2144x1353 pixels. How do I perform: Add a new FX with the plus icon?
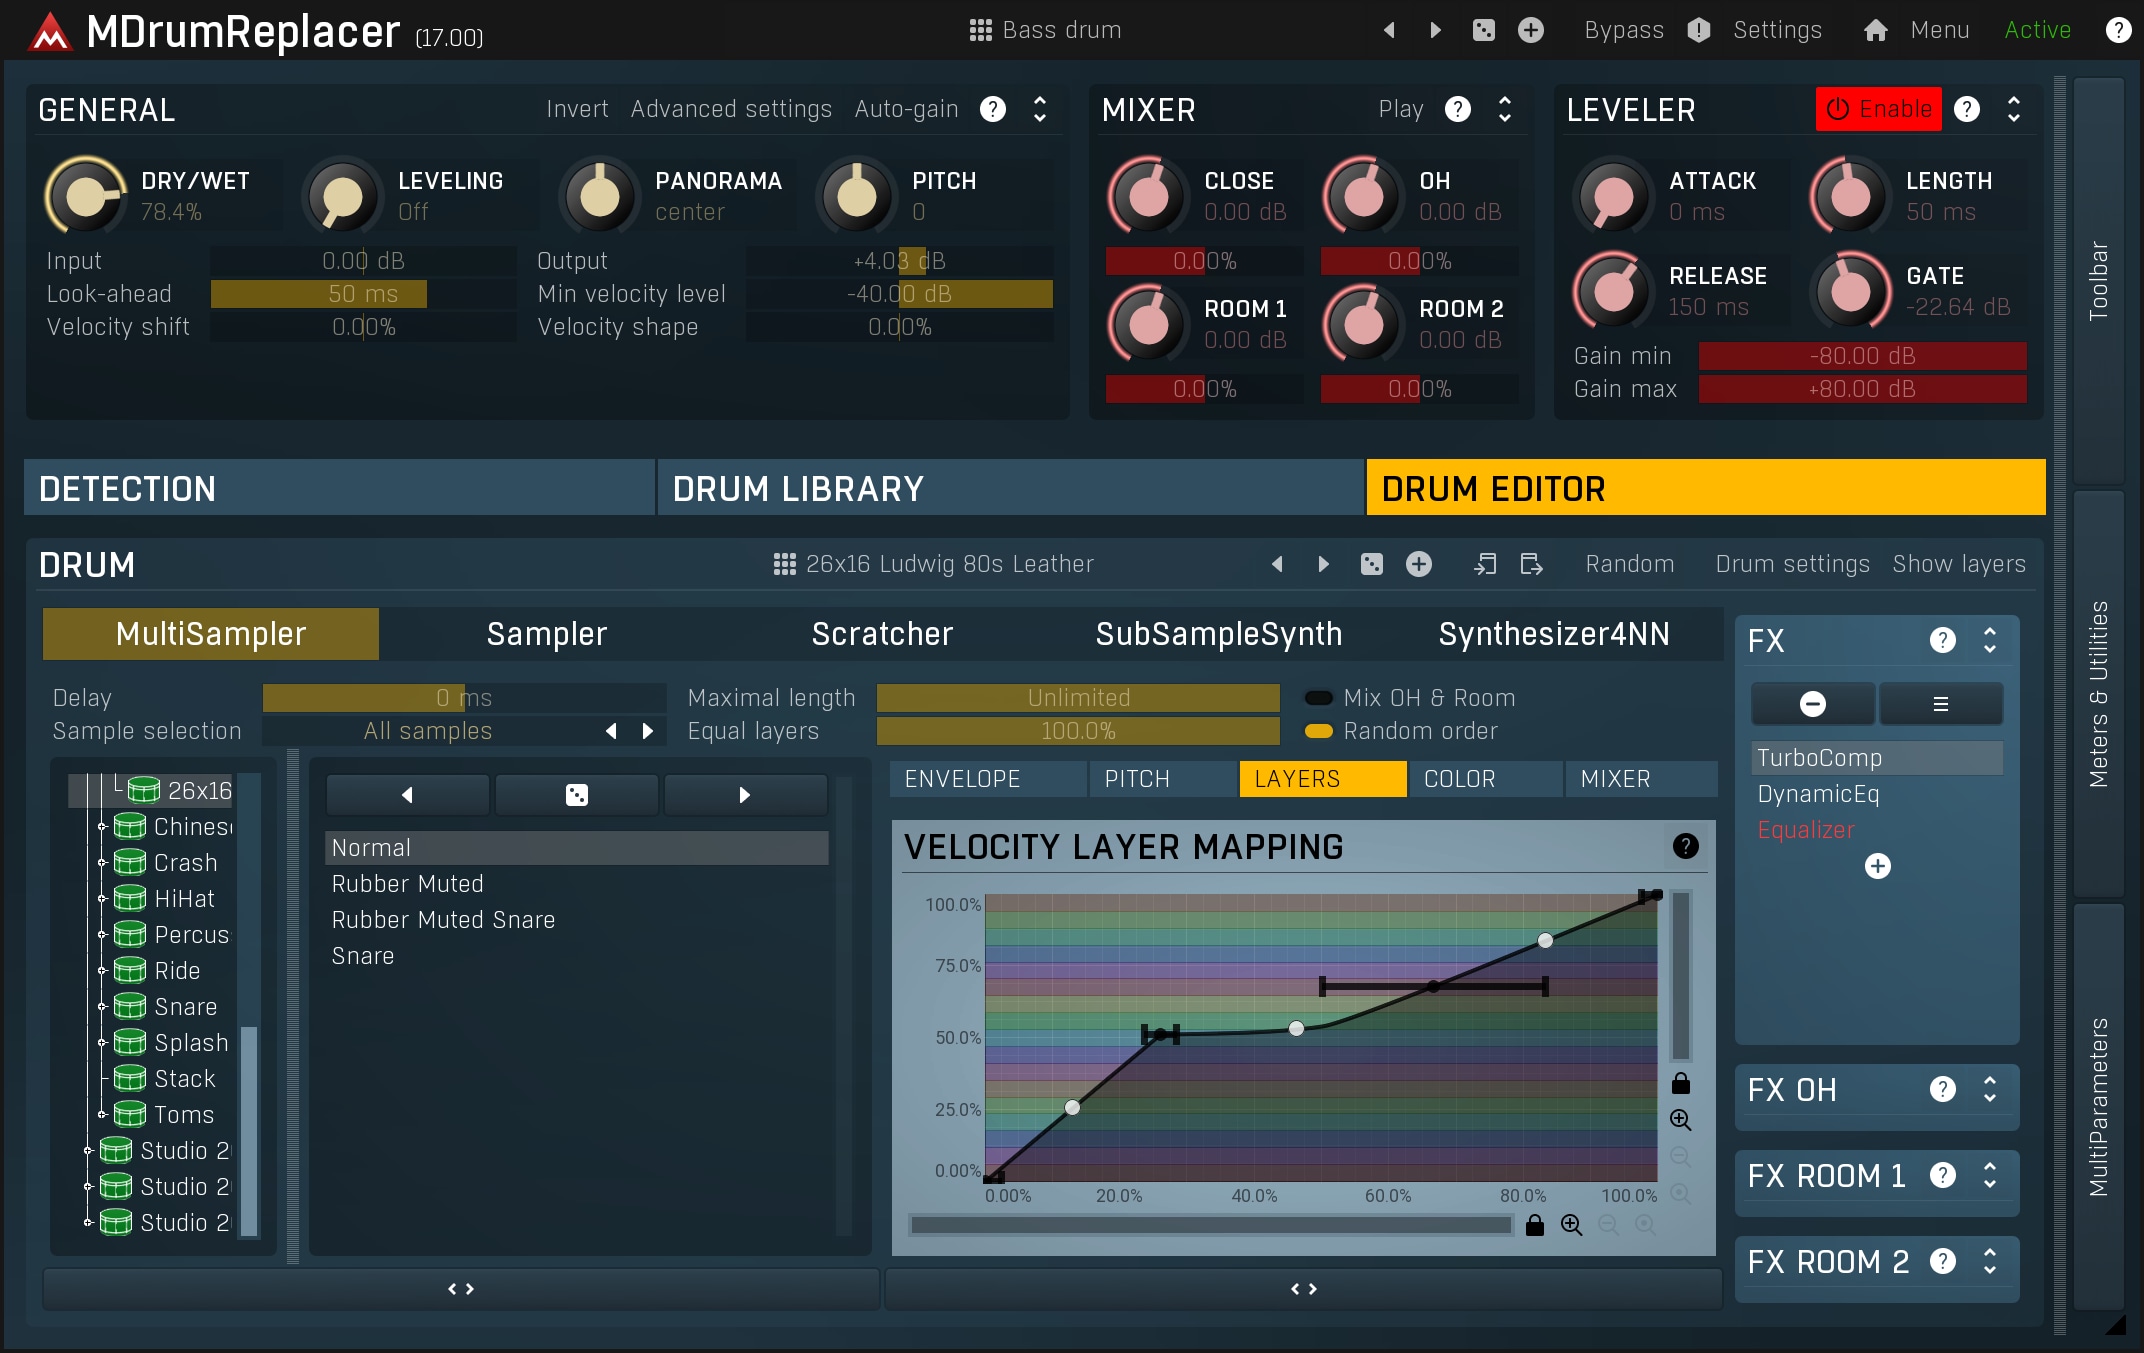pos(1877,866)
